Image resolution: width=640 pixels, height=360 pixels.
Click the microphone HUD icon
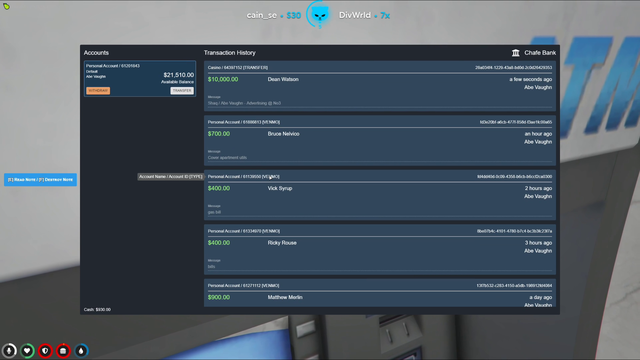9,351
